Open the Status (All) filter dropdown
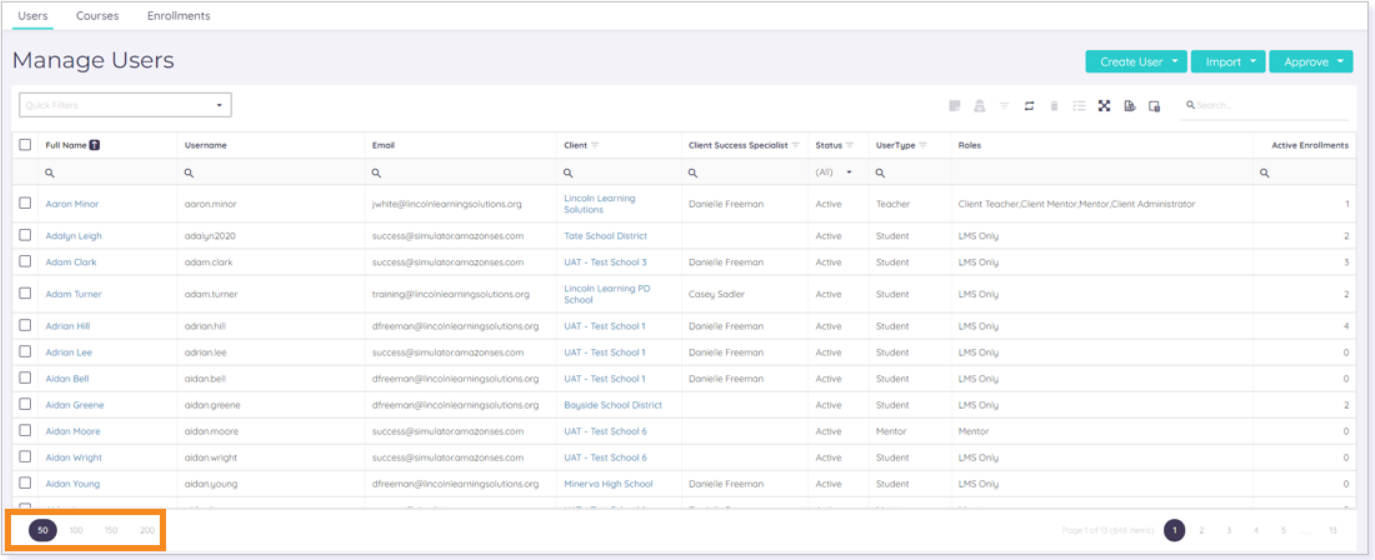Image resolution: width=1375 pixels, height=560 pixels. point(834,173)
